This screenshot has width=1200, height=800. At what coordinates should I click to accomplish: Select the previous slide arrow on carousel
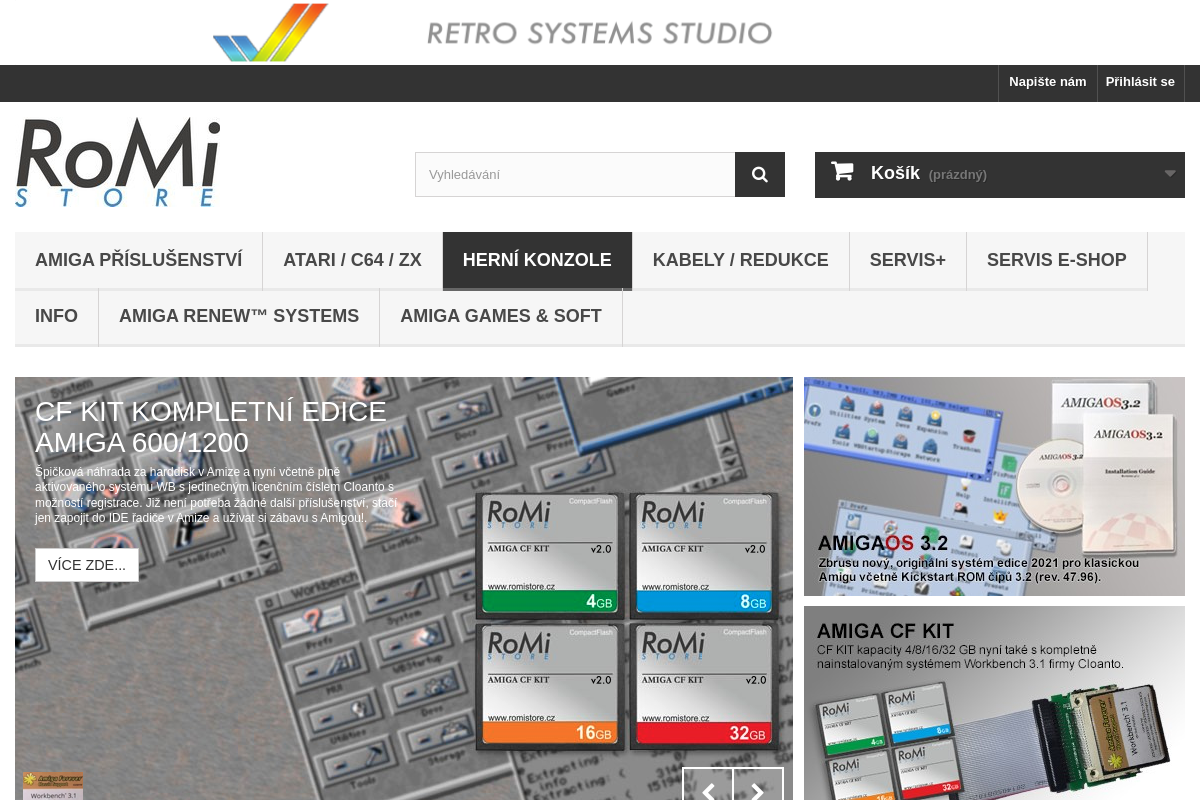click(x=707, y=789)
